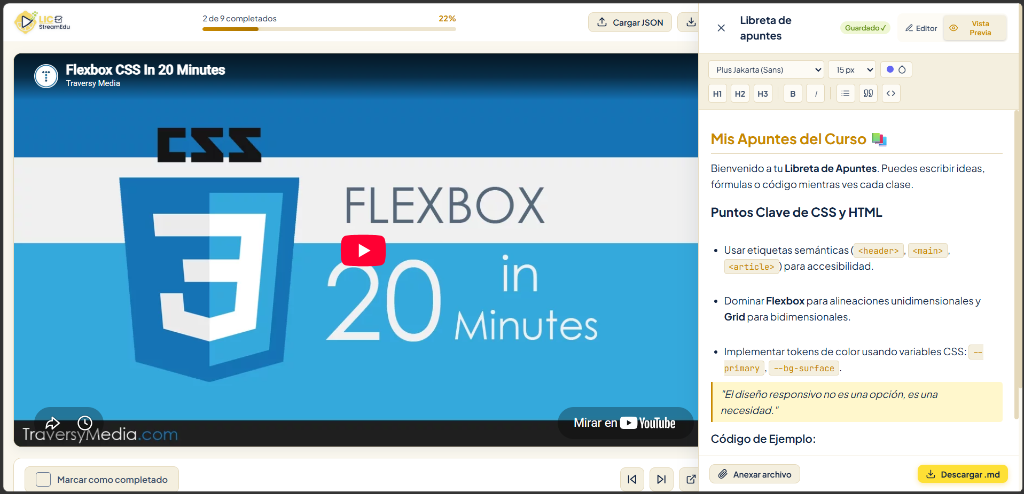1024x494 pixels.
Task: Click the responsive design quote block
Action: click(x=856, y=402)
